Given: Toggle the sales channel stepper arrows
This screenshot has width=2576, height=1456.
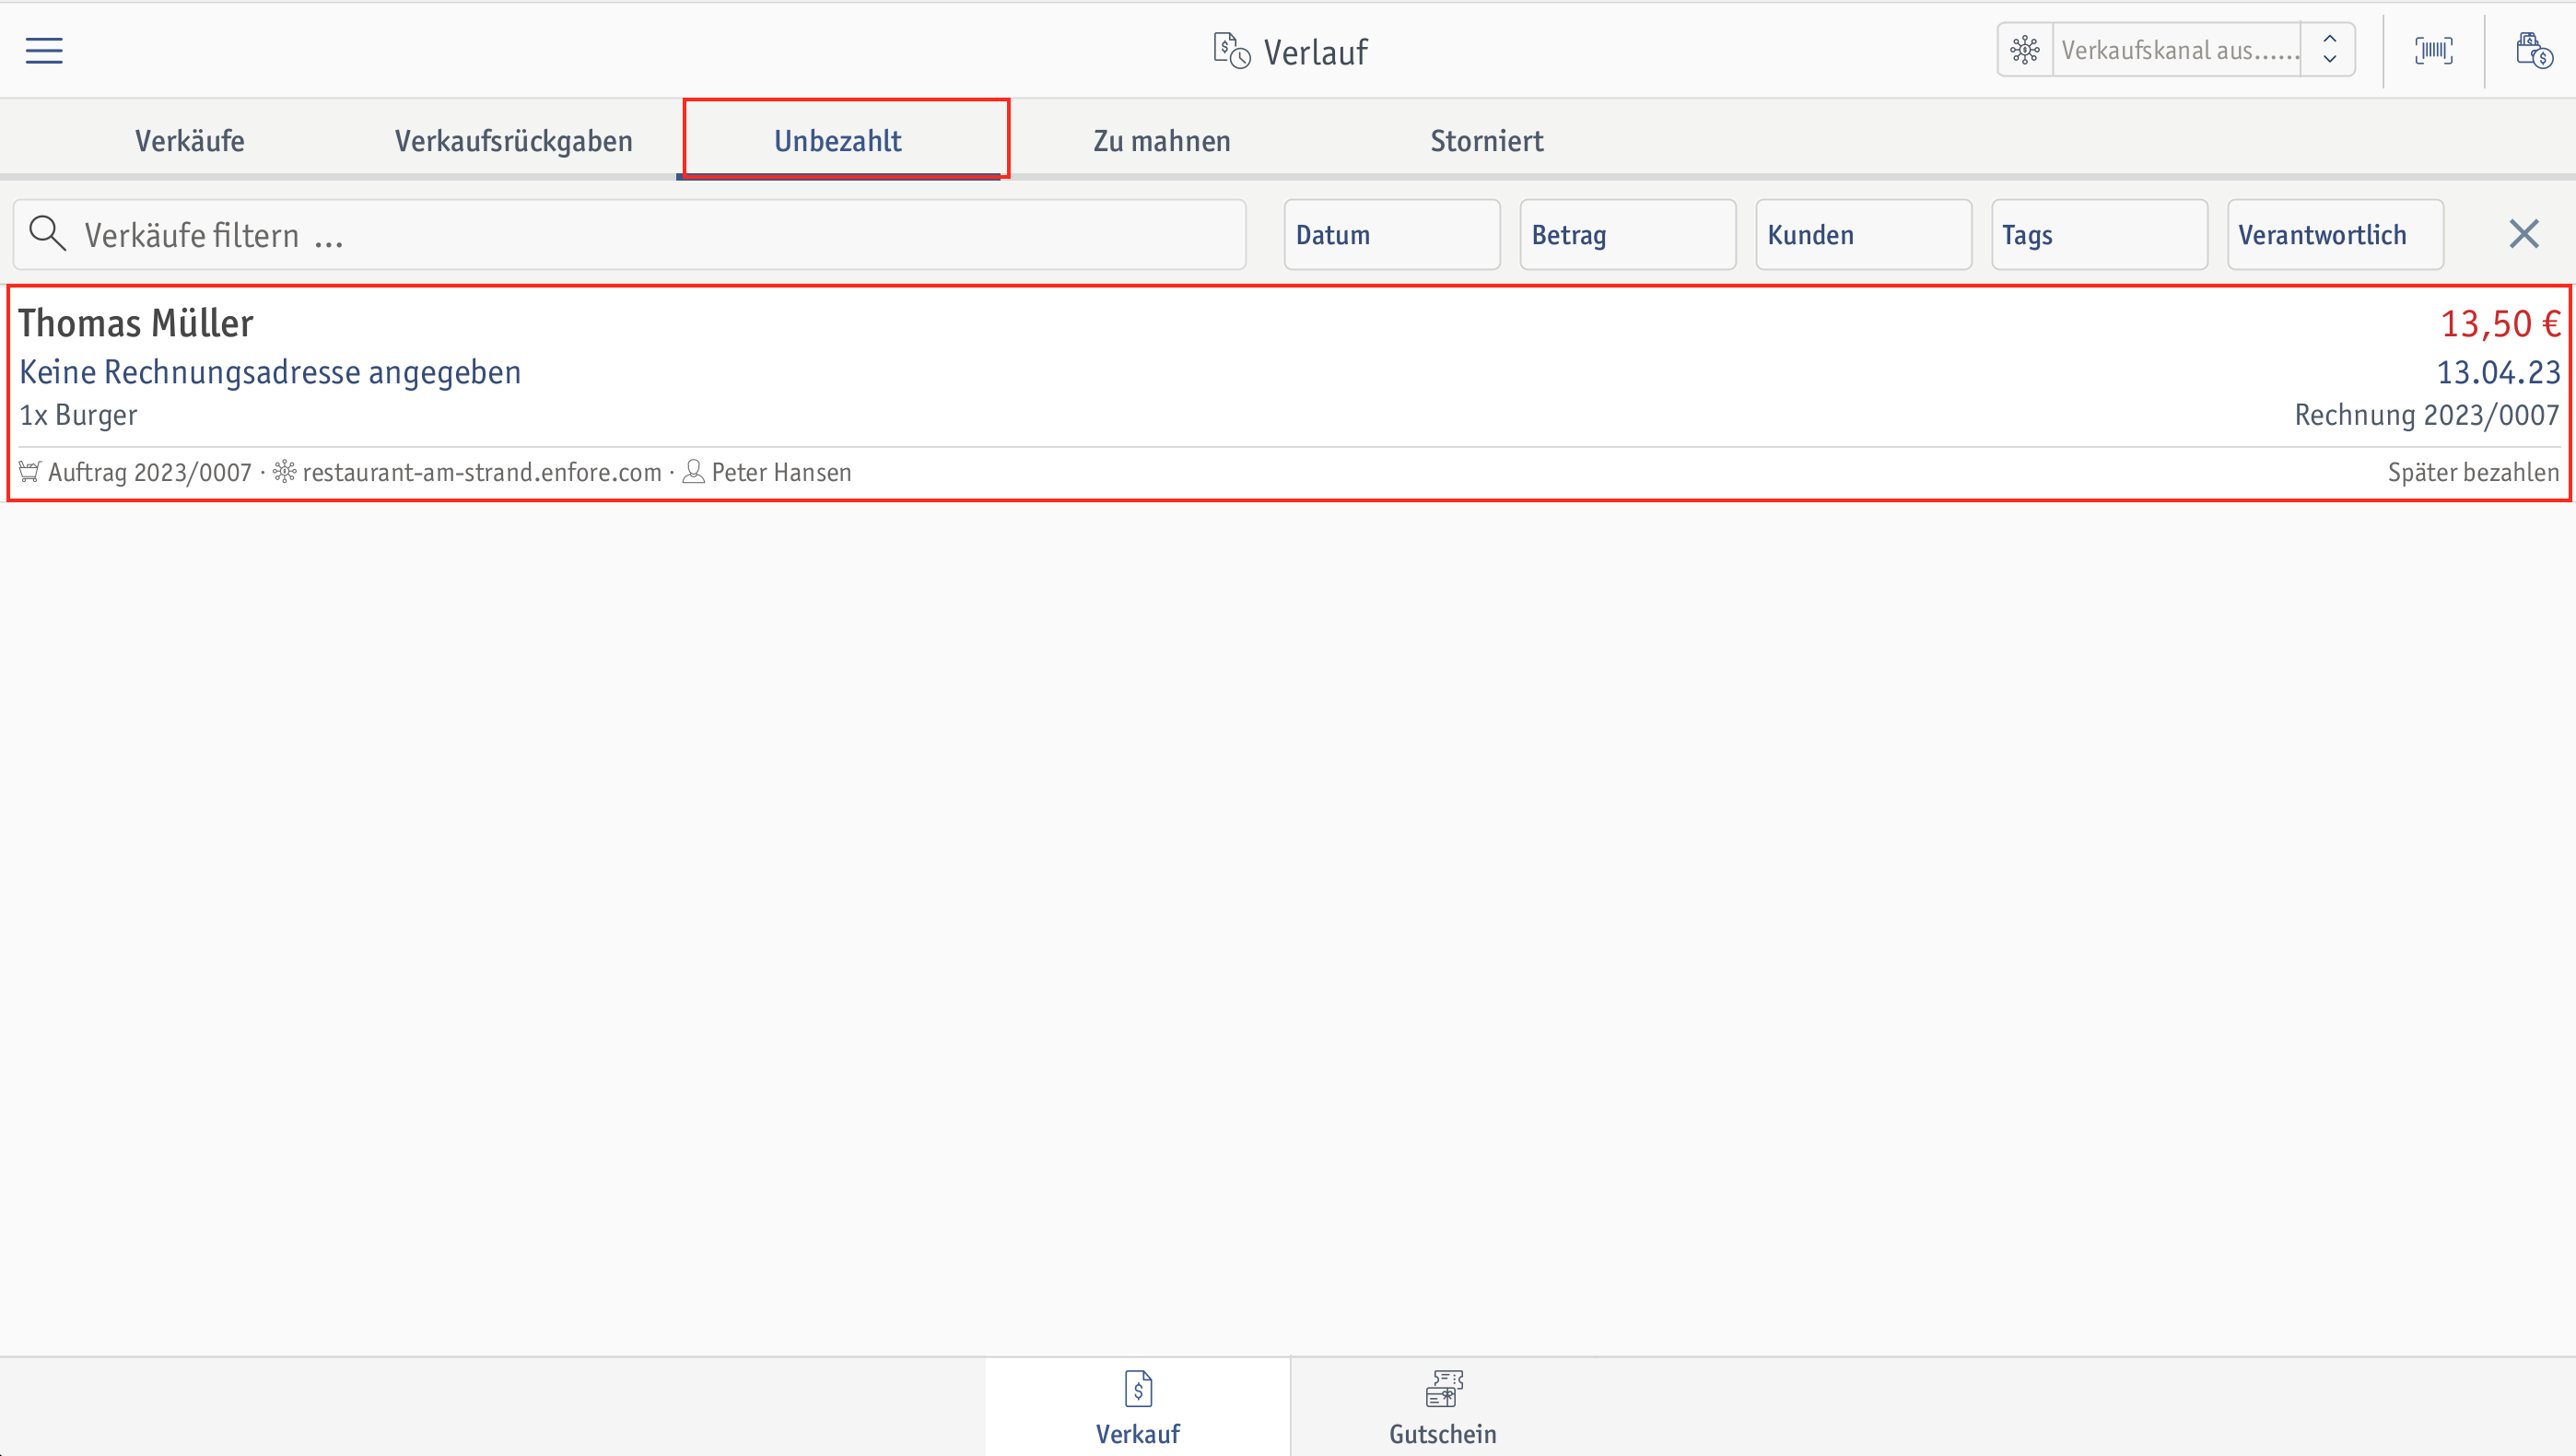Looking at the screenshot, I should click(2329, 50).
